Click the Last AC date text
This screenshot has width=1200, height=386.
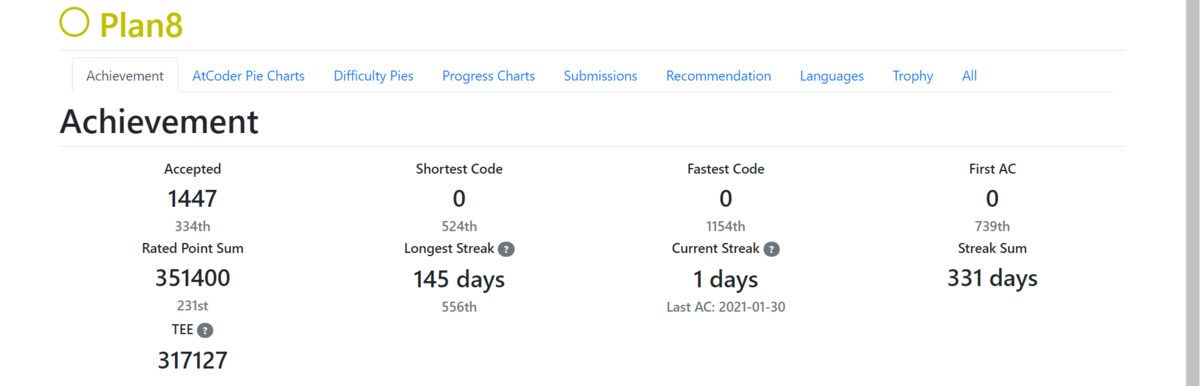pos(726,307)
